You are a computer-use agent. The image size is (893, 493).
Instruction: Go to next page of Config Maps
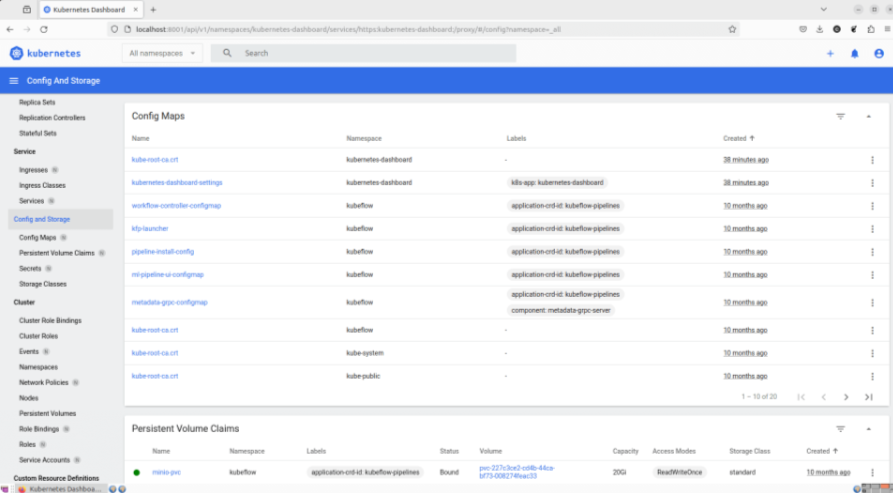pyautogui.click(x=846, y=397)
